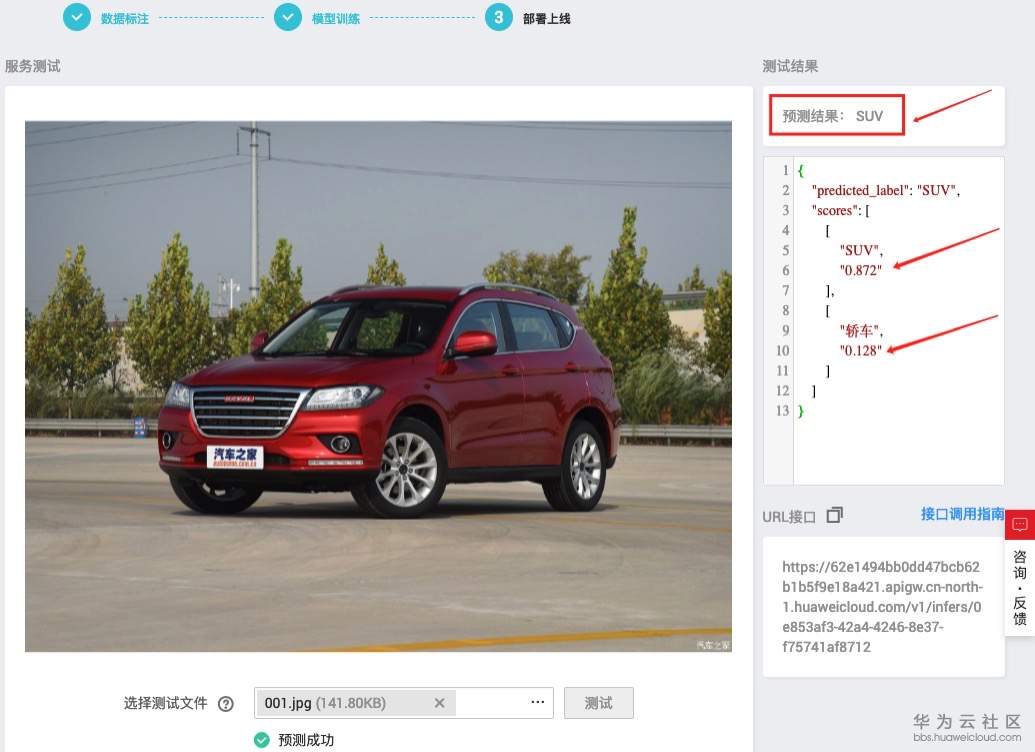Click the API URL text
The image size is (1035, 752).
tap(883, 607)
